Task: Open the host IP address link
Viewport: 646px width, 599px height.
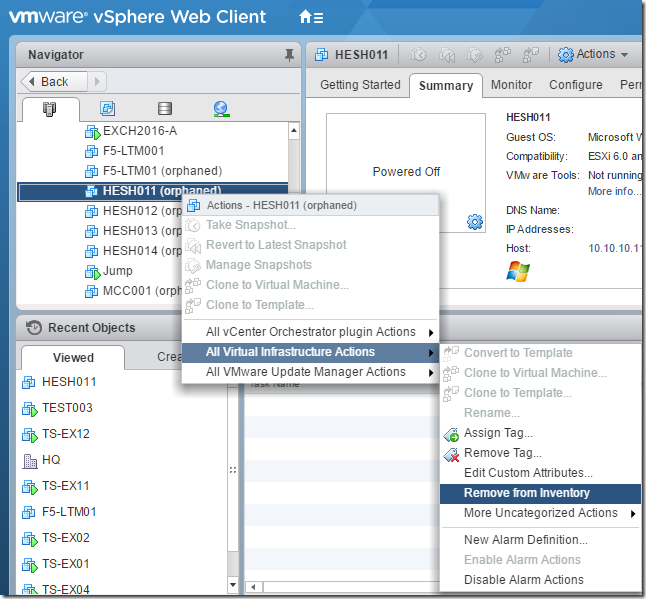Action: pyautogui.click(x=614, y=248)
